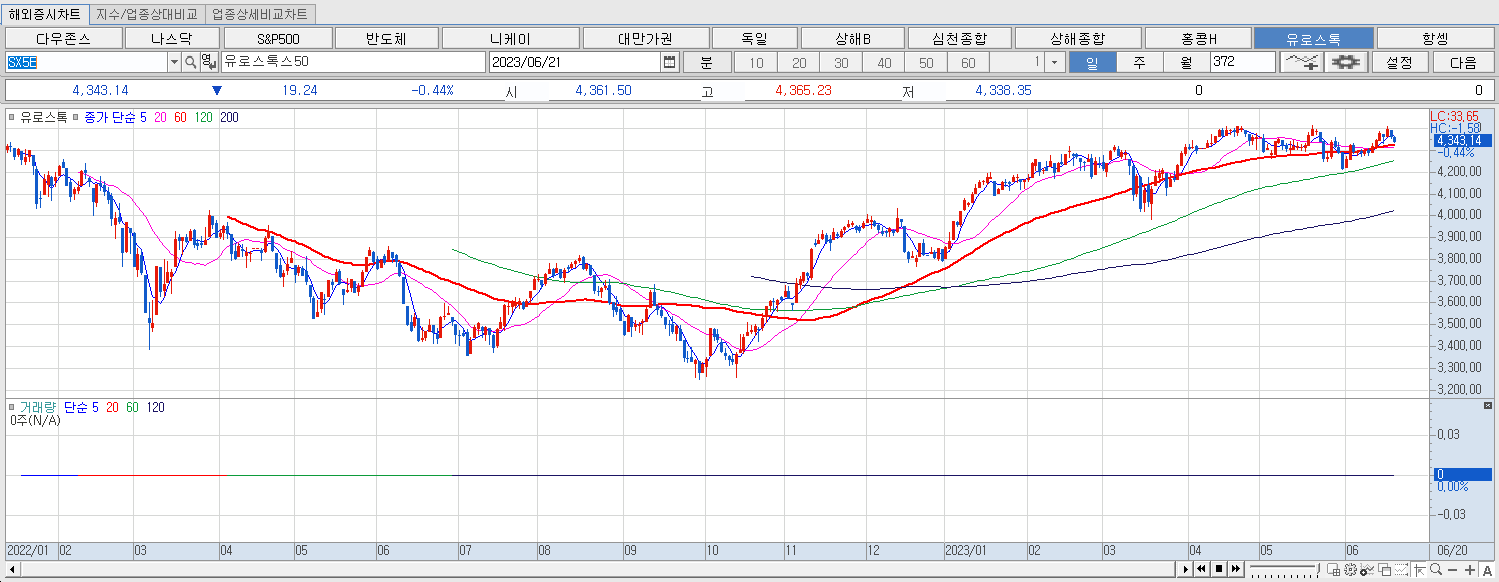This screenshot has width=1499, height=582.
Task: Start chart playback with the play button
Action: click(x=1186, y=569)
